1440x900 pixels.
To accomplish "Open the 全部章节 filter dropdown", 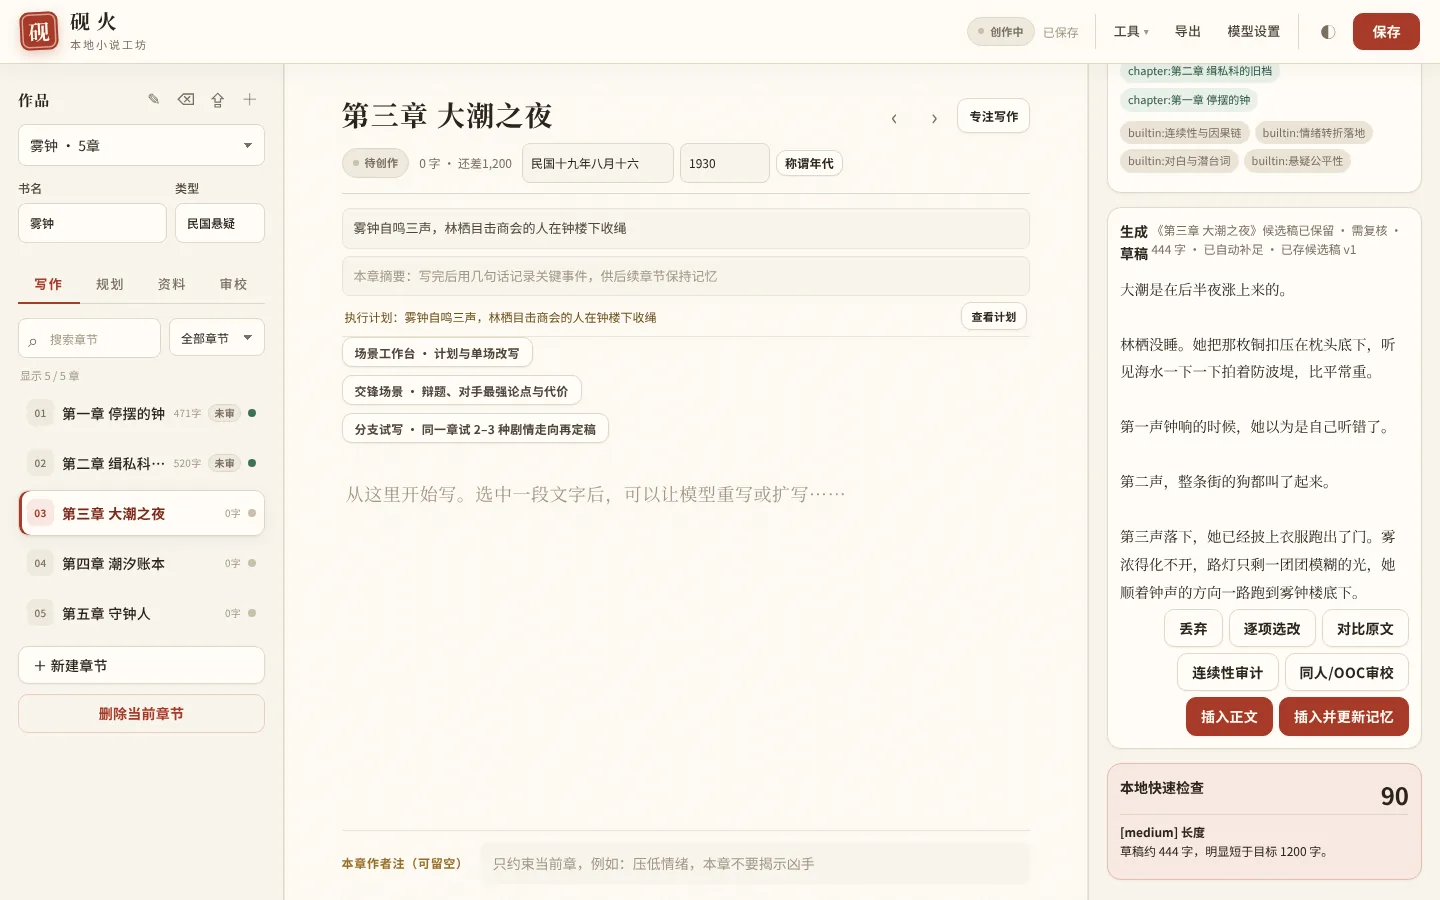I will click(217, 338).
